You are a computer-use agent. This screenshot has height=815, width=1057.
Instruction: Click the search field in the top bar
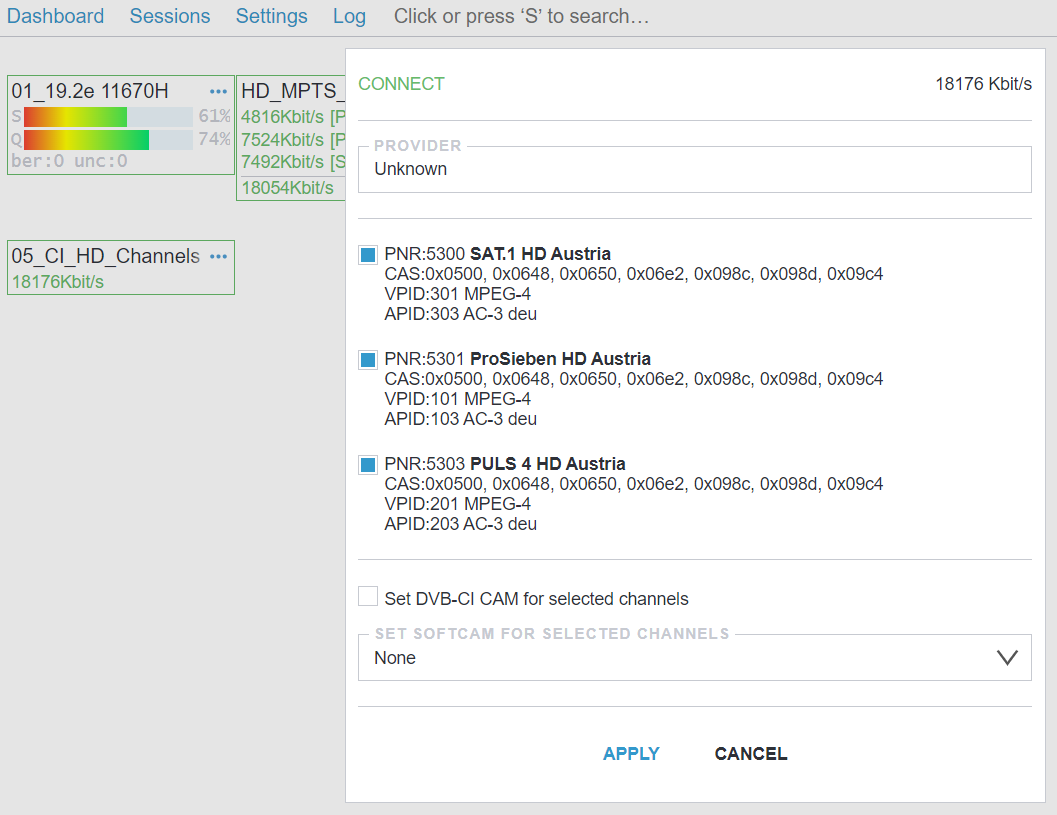(521, 16)
